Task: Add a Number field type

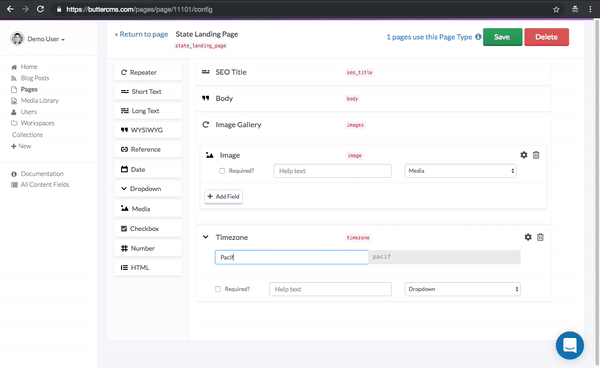Action: (x=148, y=249)
